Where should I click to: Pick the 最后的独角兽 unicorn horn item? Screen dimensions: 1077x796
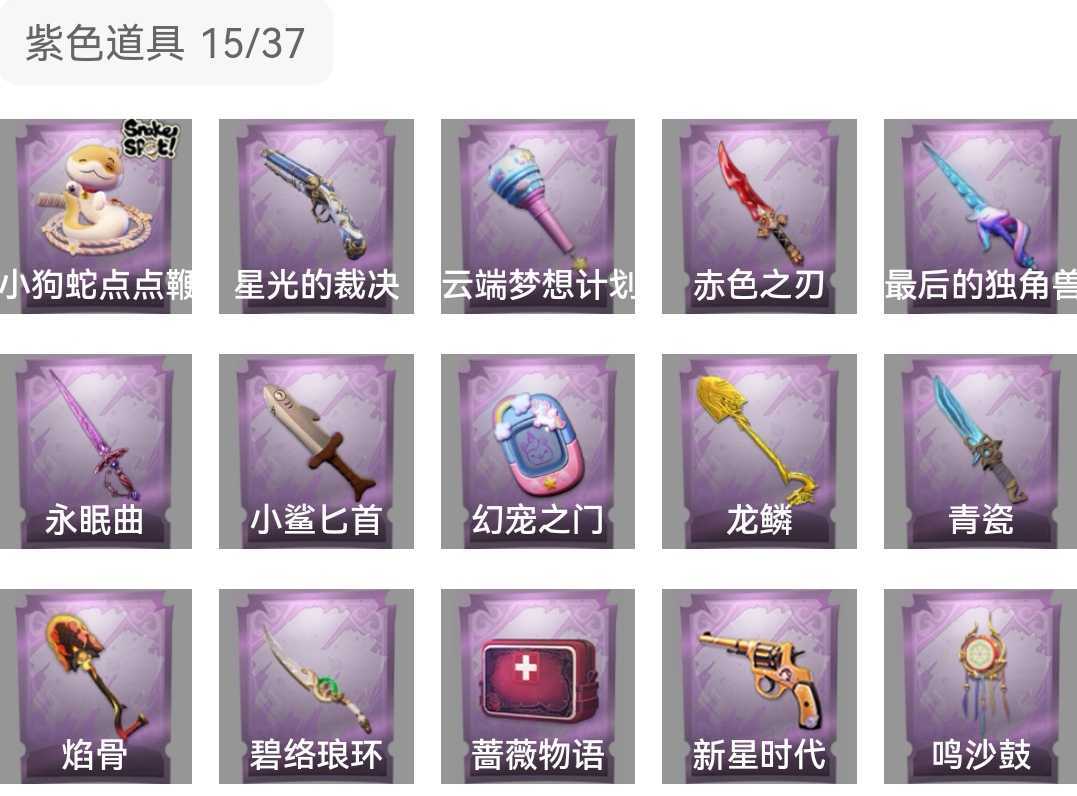pos(980,216)
